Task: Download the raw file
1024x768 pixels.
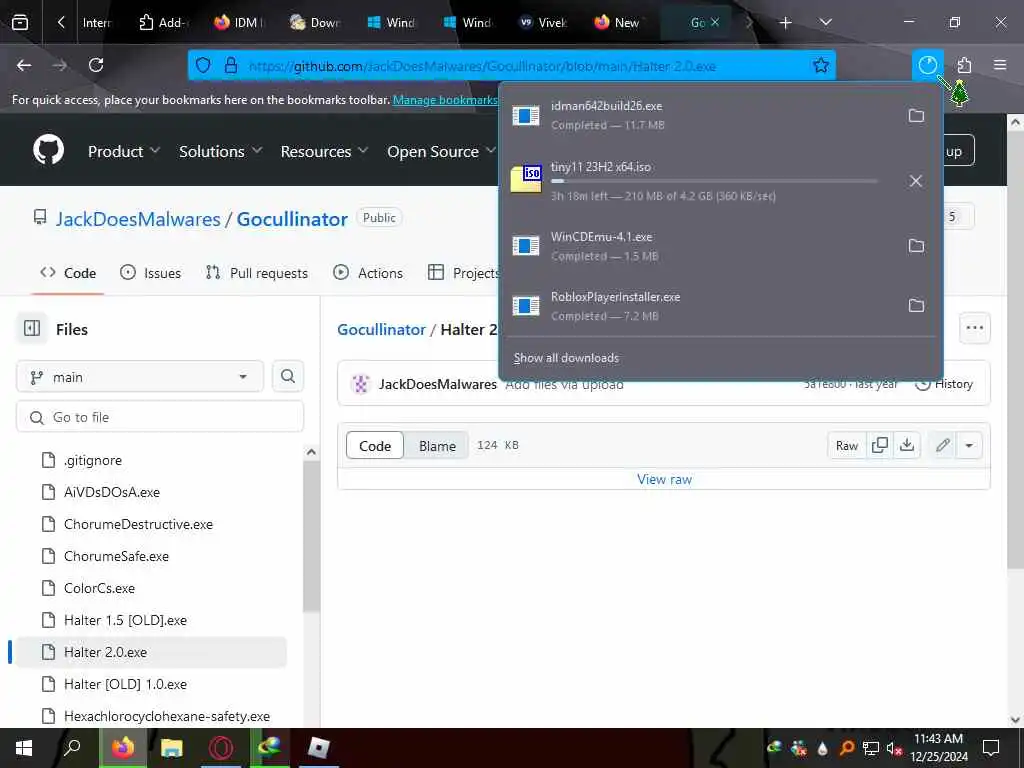Action: (906, 445)
